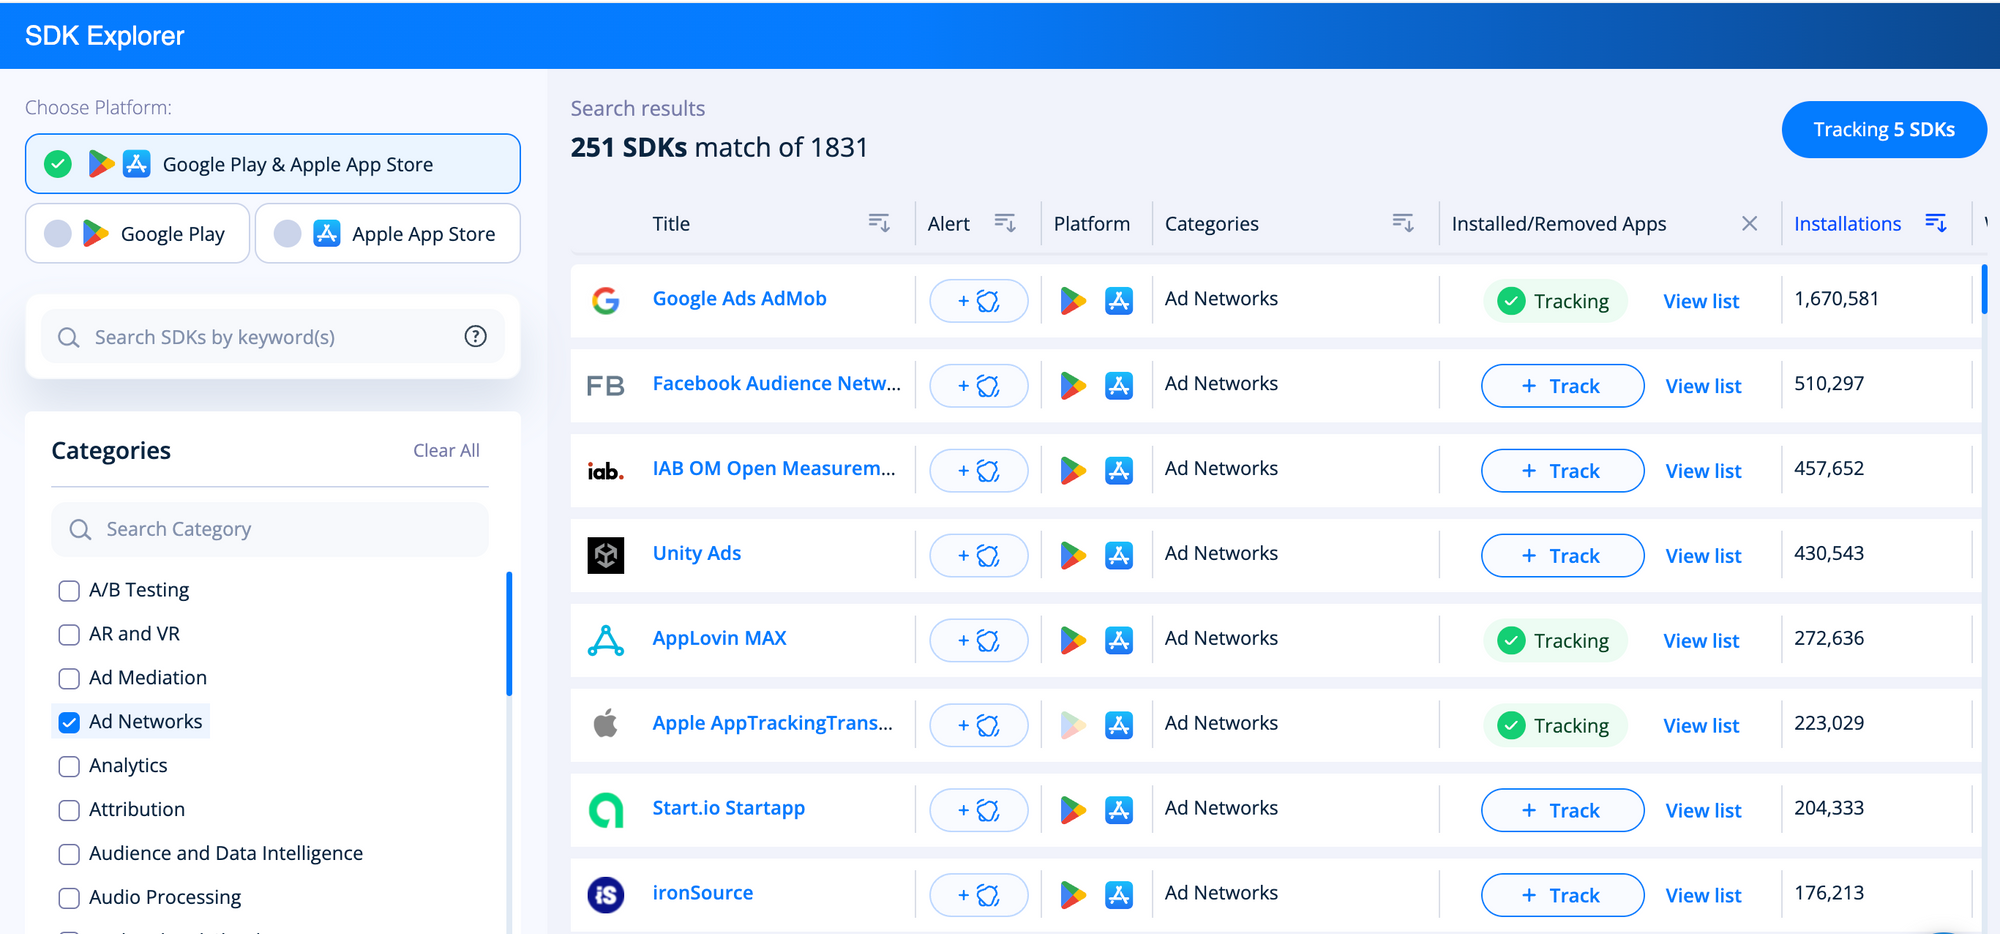Select the Apple App Store platform option
The height and width of the screenshot is (934, 2000).
(387, 233)
